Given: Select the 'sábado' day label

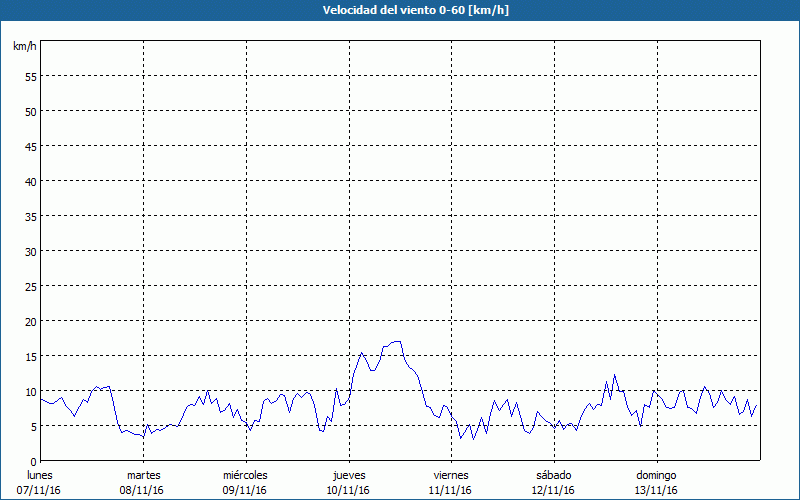Looking at the screenshot, I should (553, 474).
